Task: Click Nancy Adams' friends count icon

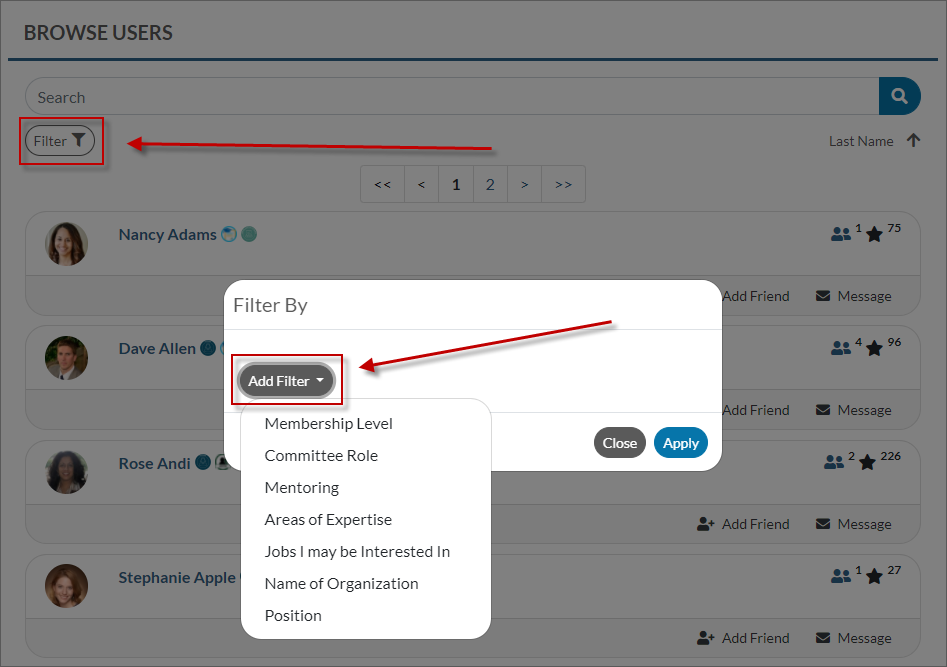Action: [840, 234]
